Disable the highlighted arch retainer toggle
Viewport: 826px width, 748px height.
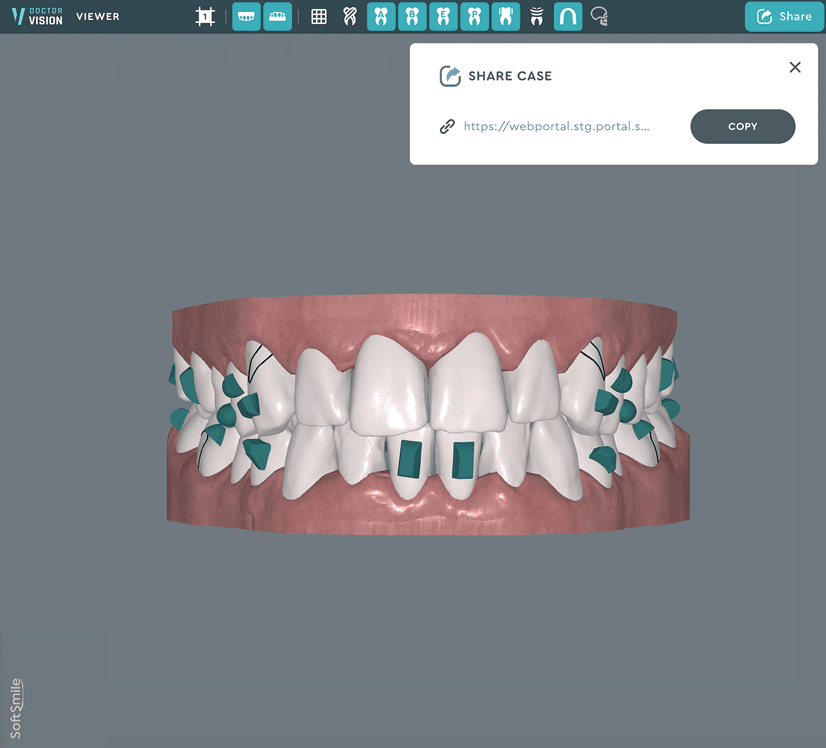click(567, 16)
